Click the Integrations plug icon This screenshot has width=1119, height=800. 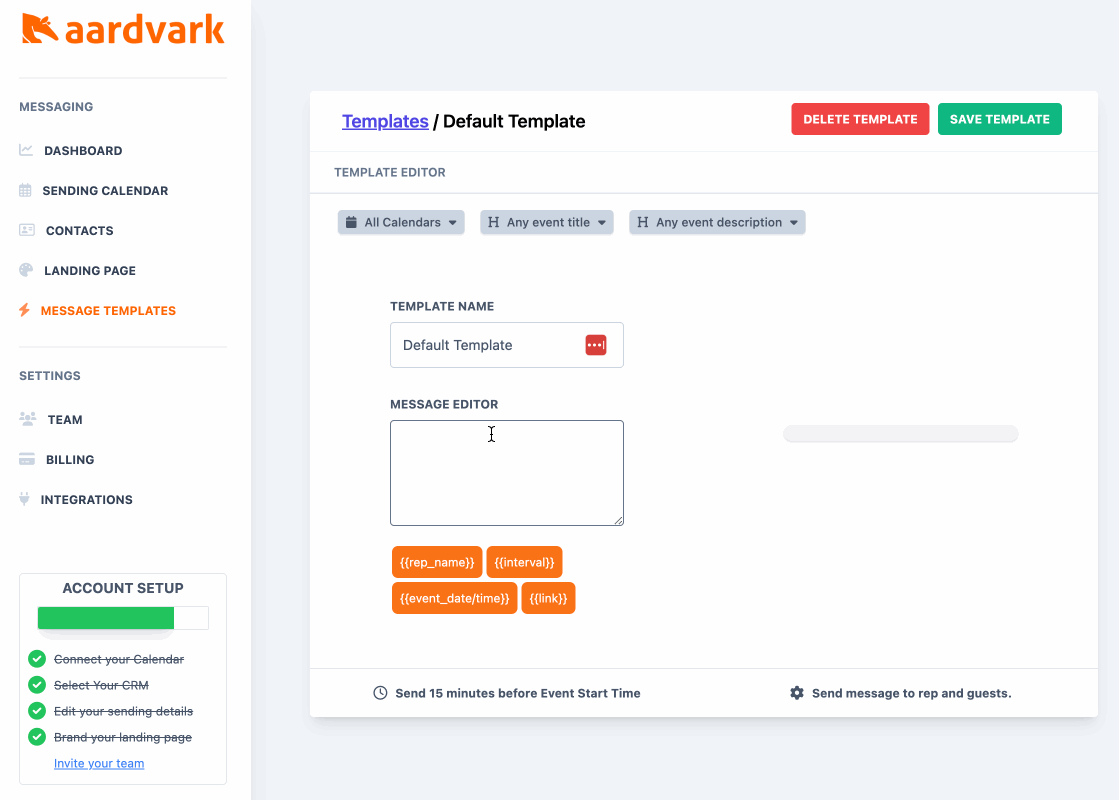(25, 499)
